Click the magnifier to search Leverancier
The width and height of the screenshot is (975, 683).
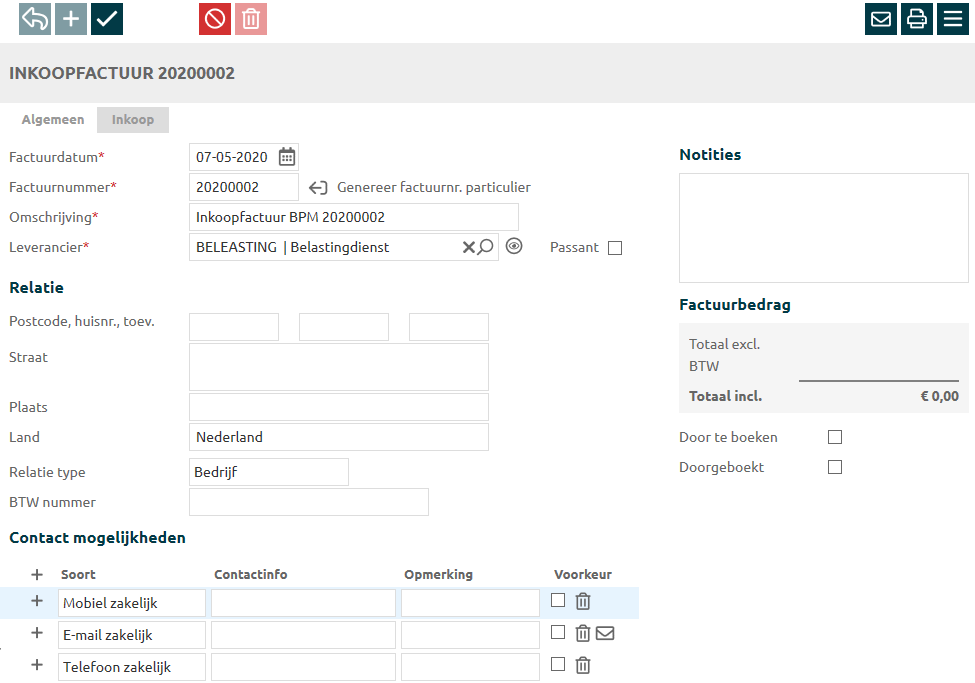coord(486,247)
